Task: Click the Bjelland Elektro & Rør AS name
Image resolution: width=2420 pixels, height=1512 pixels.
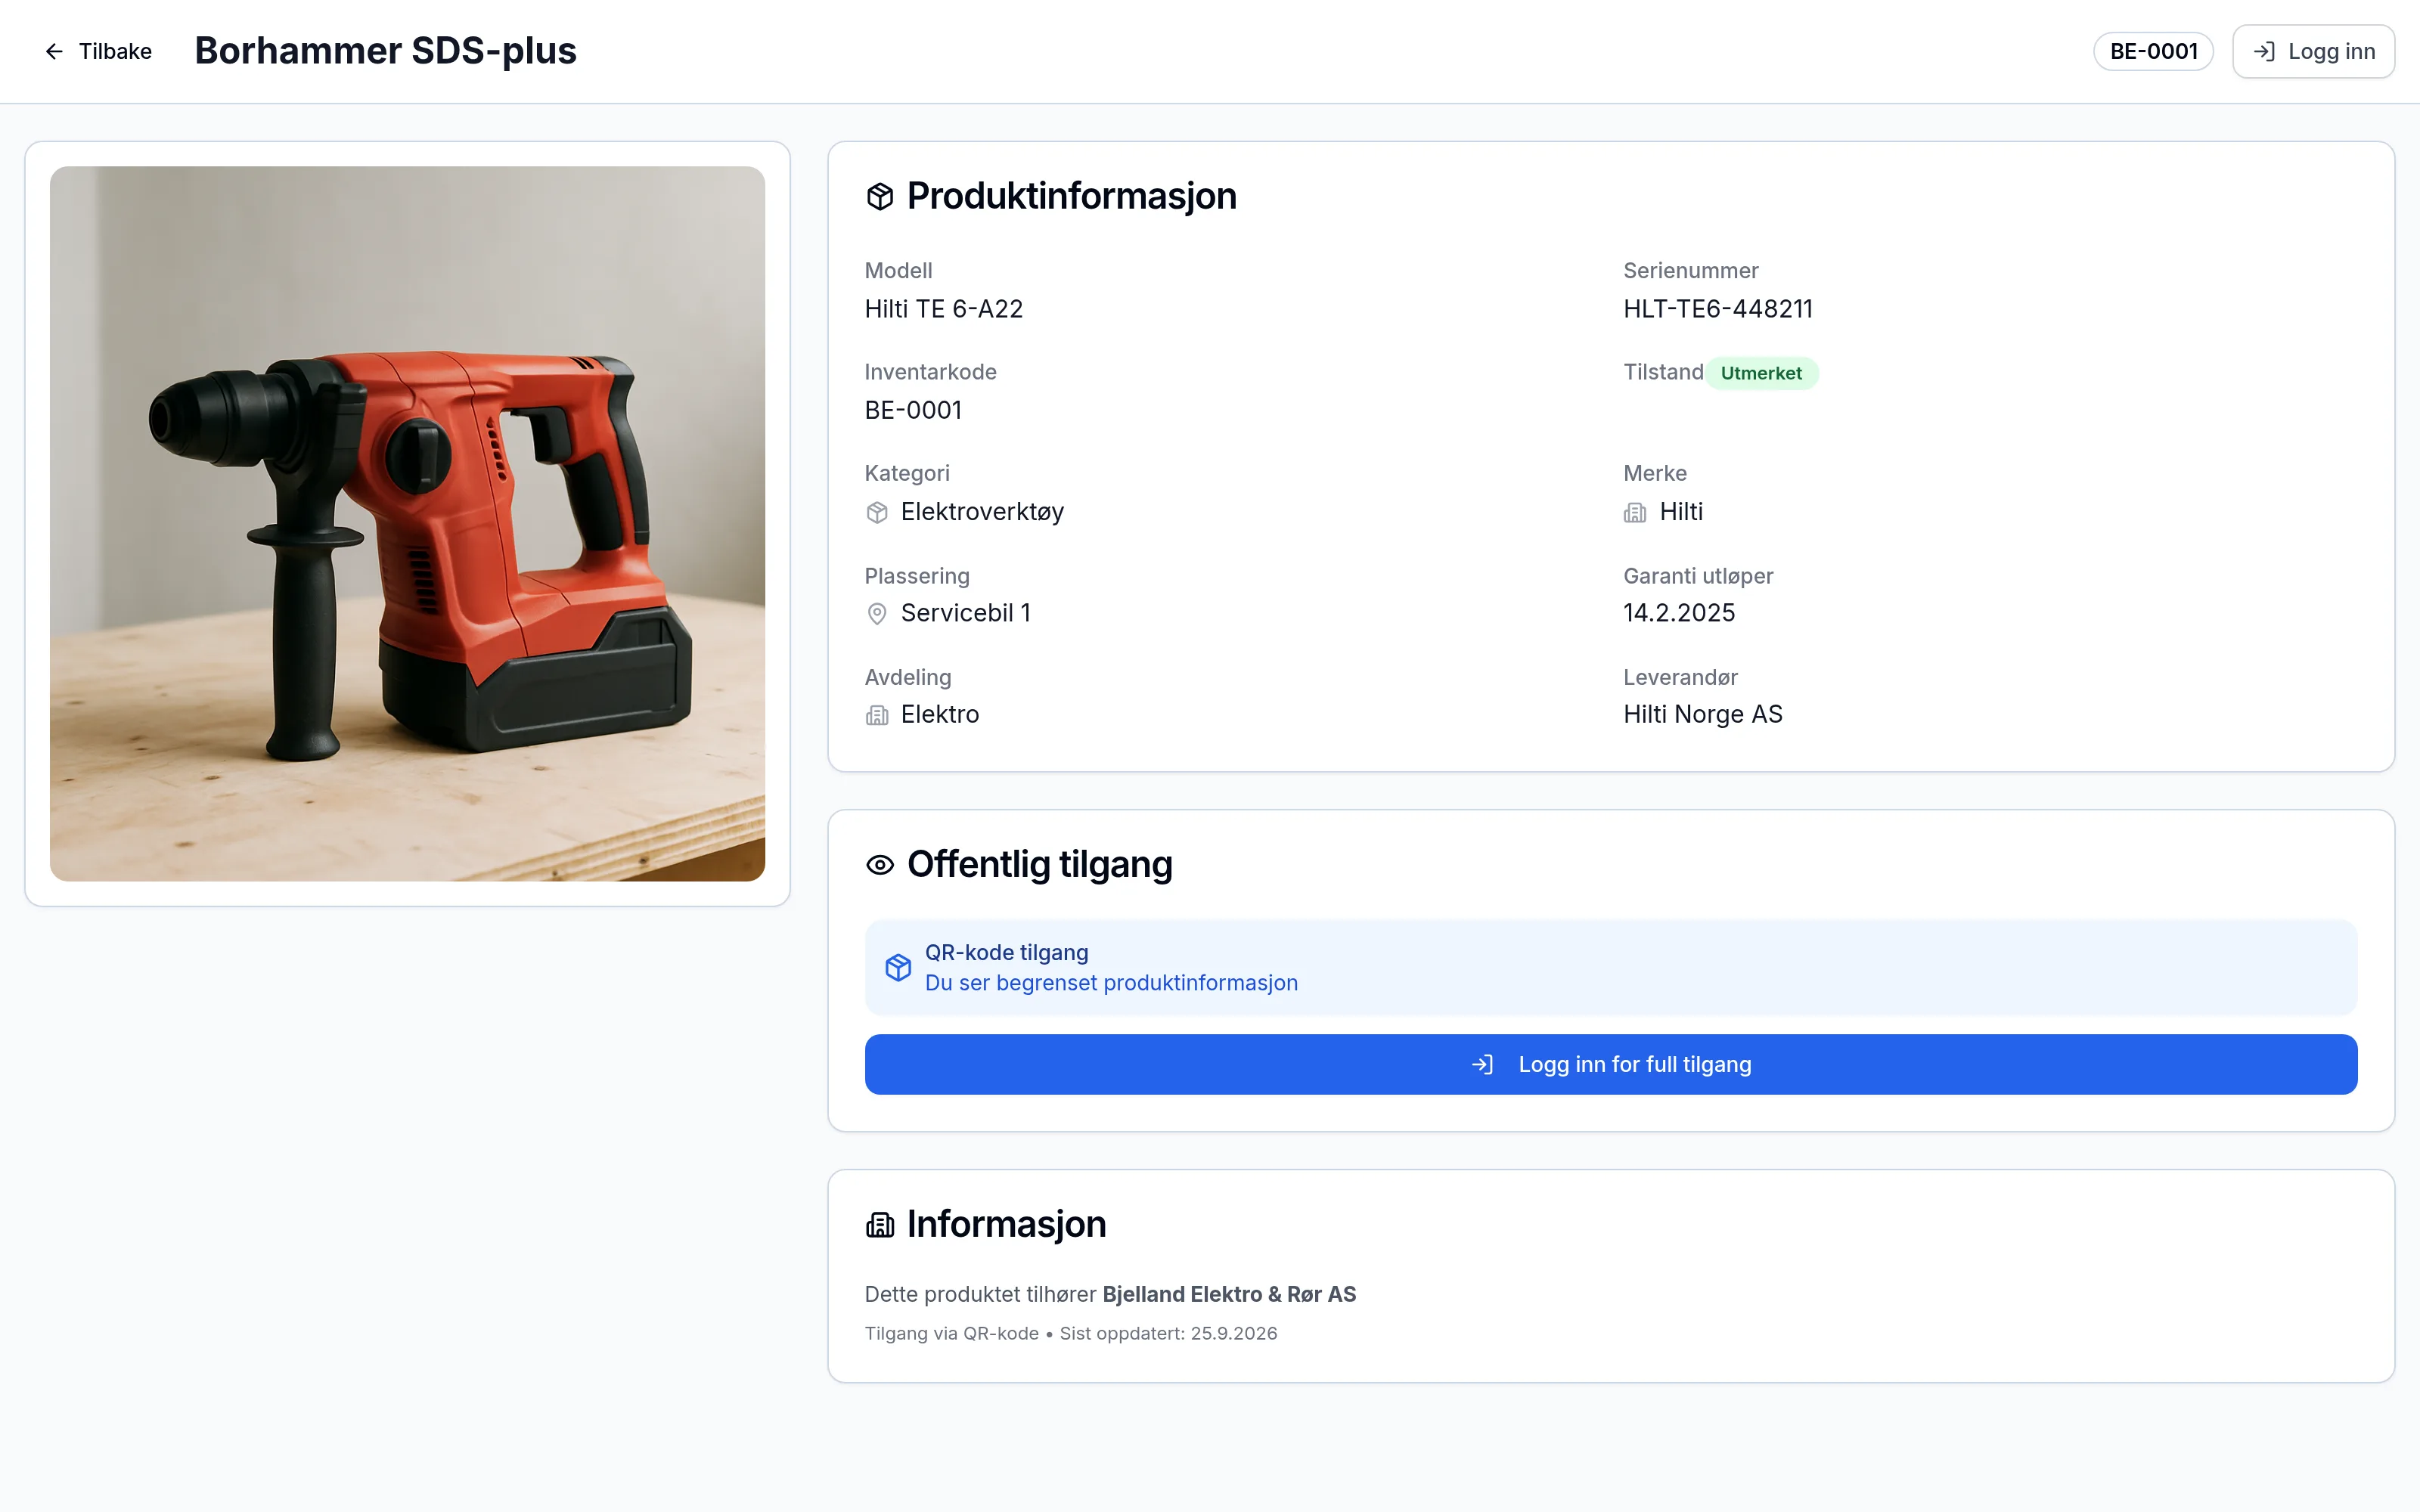Action: (1229, 1294)
